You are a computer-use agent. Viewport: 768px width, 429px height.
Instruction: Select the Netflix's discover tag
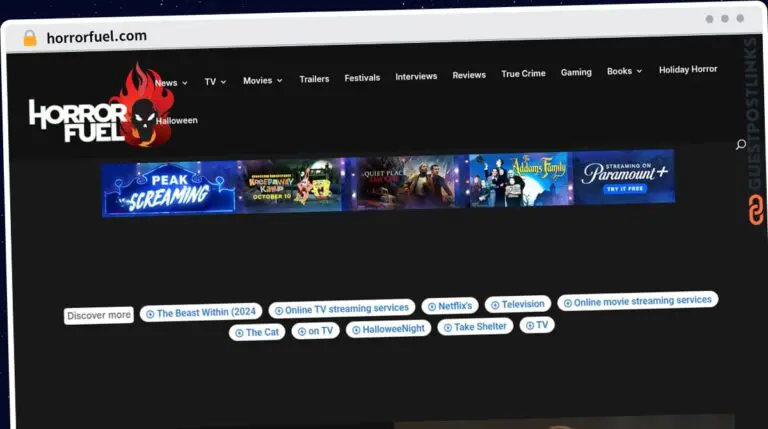450,306
